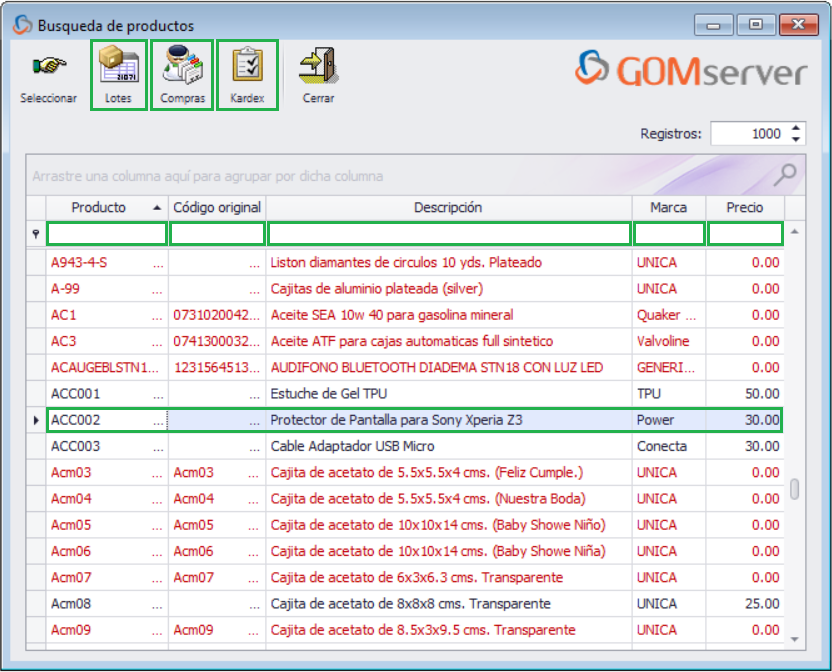The width and height of the screenshot is (832, 672).
Task: Click the Cerrar exit door icon
Action: tap(317, 66)
